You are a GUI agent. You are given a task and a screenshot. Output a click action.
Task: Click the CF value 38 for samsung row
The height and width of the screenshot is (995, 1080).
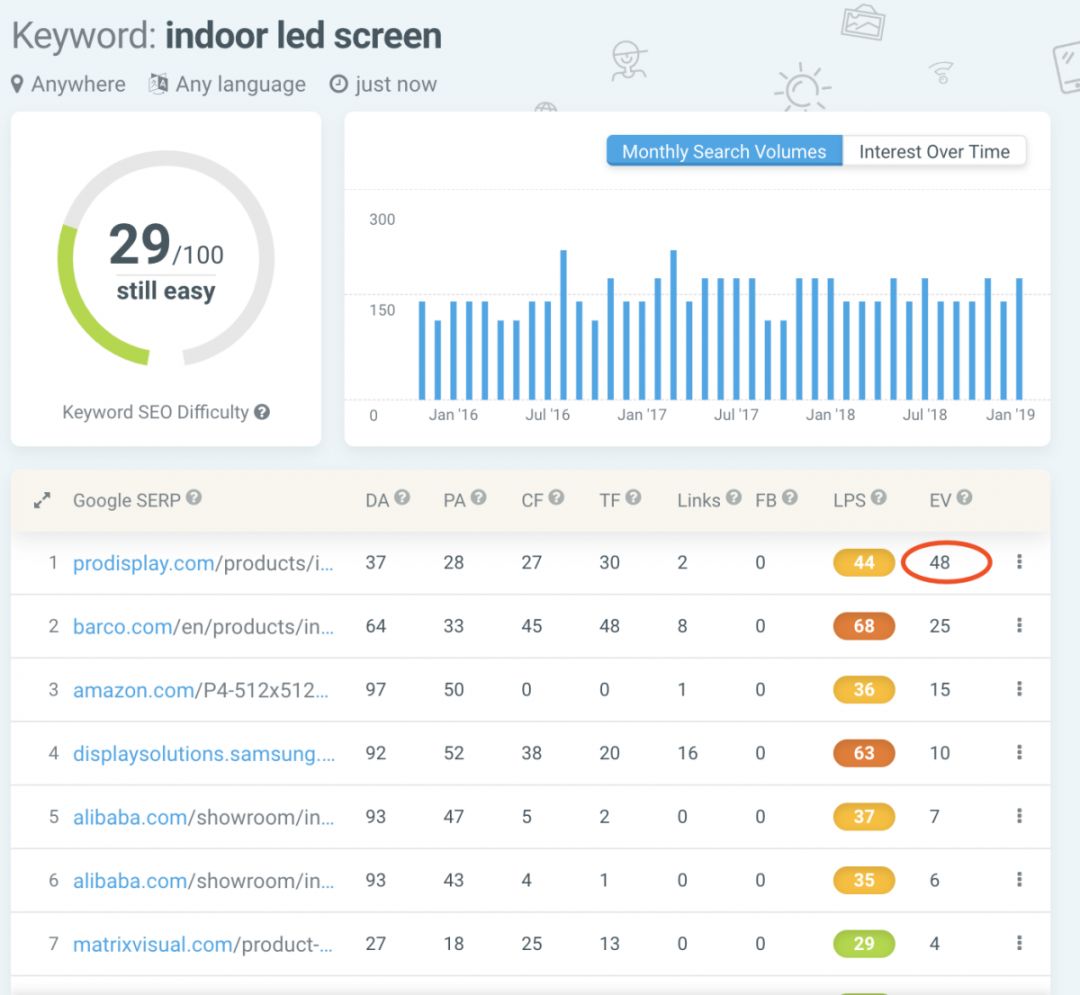click(531, 753)
